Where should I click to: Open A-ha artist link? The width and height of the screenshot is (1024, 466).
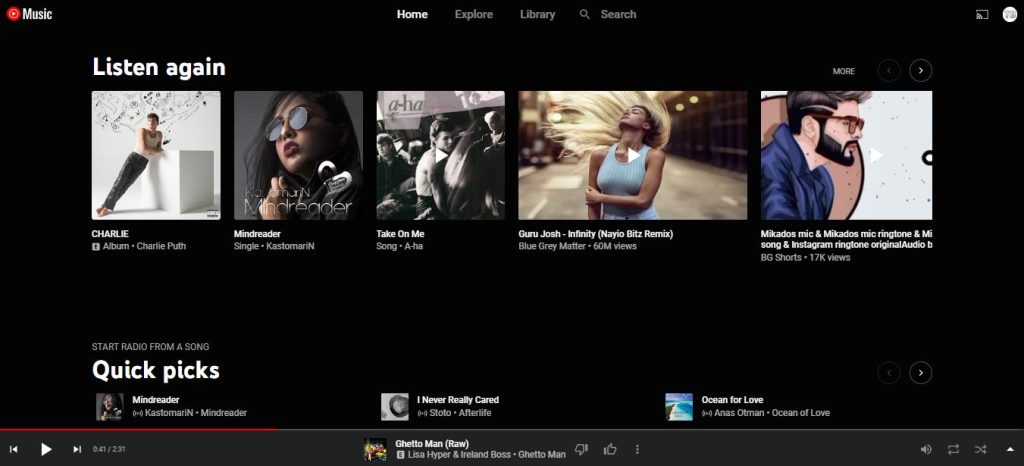click(x=414, y=246)
